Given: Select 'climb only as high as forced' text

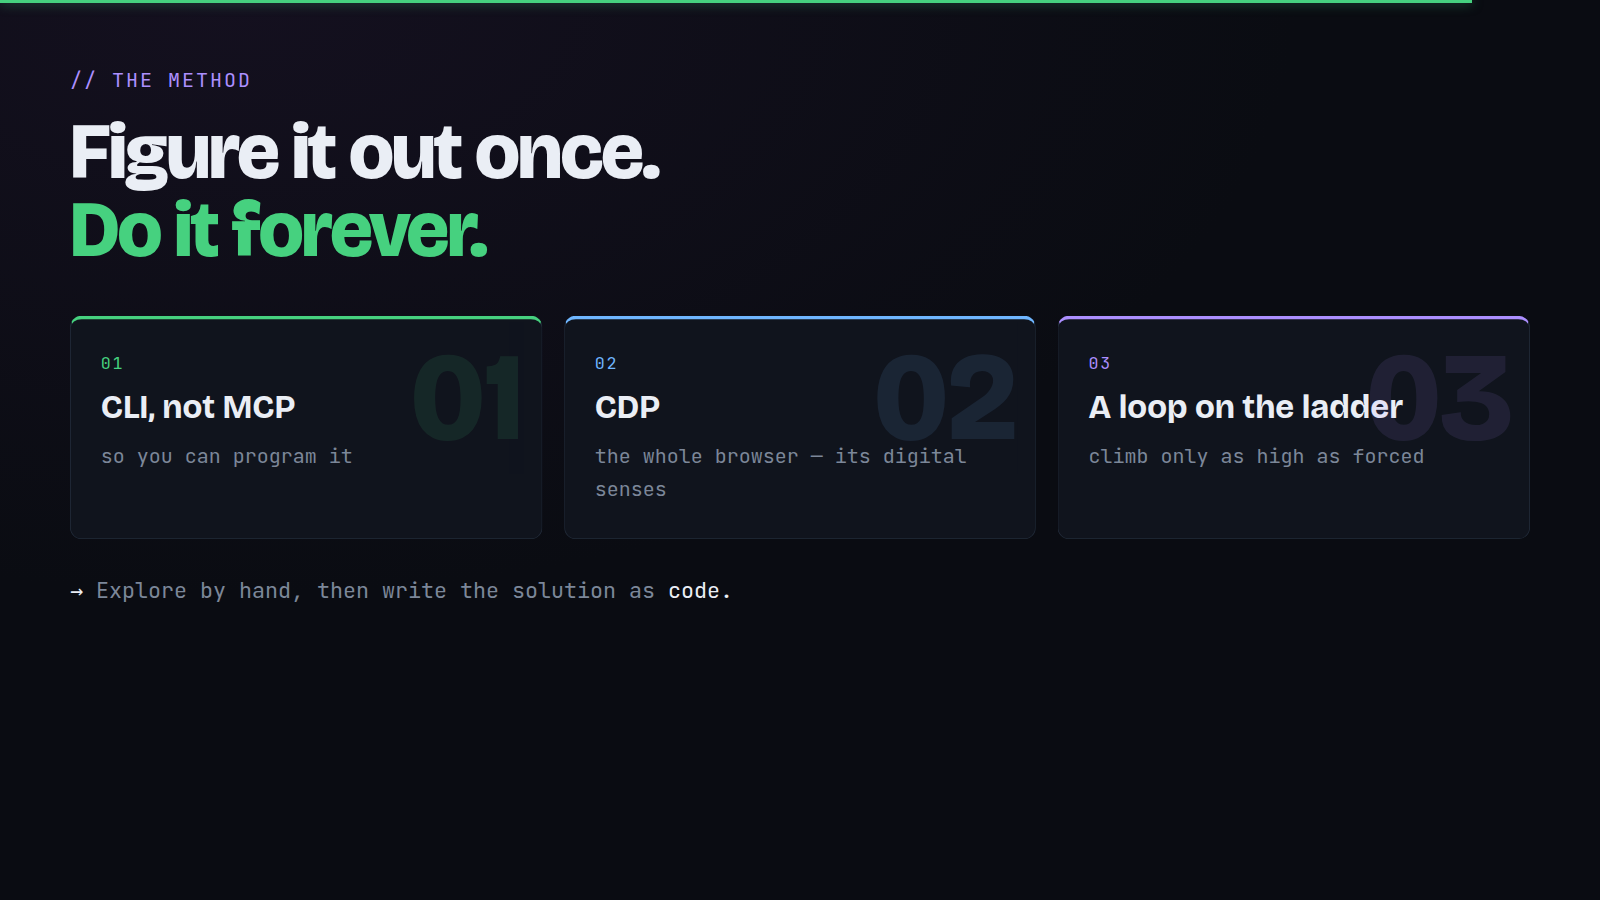Looking at the screenshot, I should tap(1256, 456).
